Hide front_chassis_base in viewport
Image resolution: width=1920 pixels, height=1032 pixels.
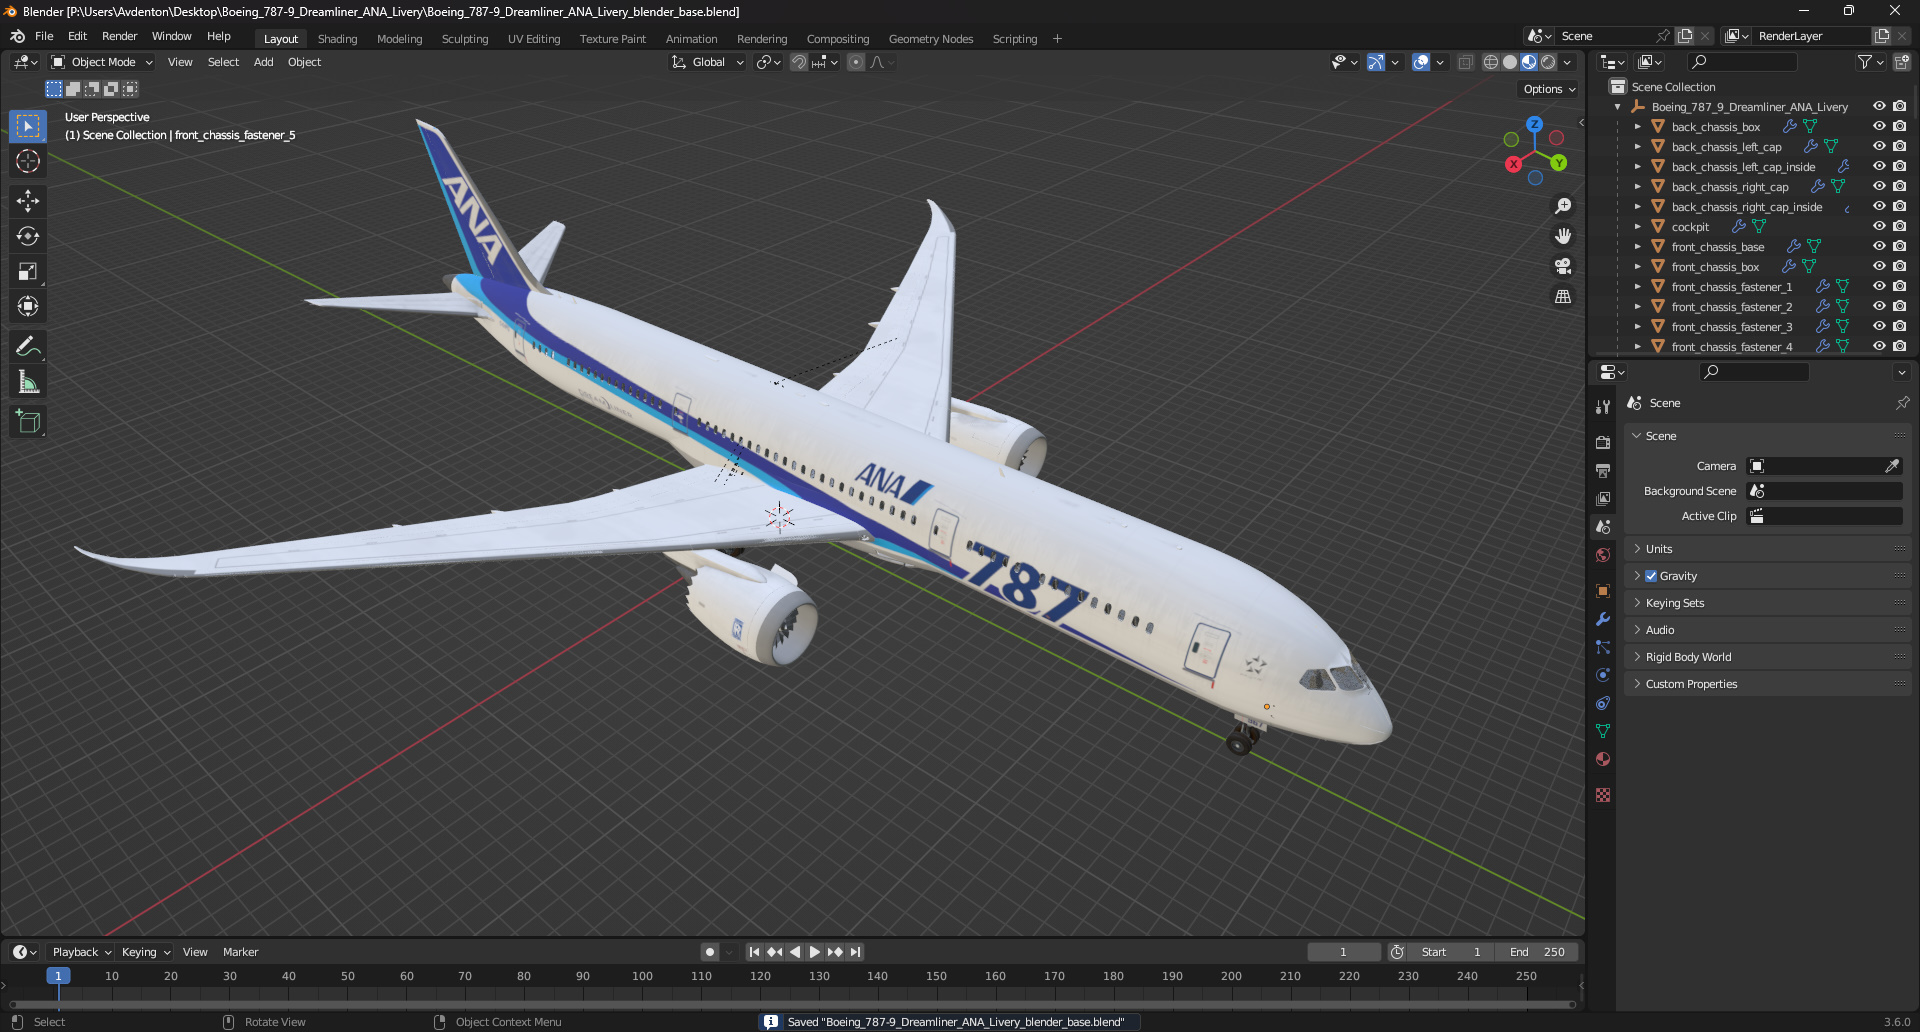1879,247
